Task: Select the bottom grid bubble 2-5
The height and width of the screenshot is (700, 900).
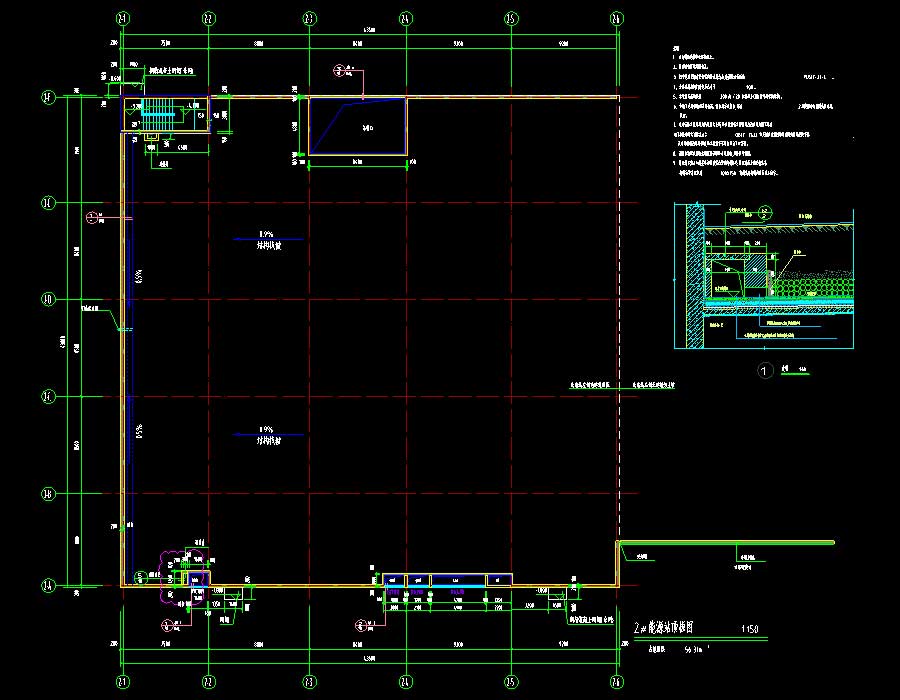Action: click(x=511, y=682)
